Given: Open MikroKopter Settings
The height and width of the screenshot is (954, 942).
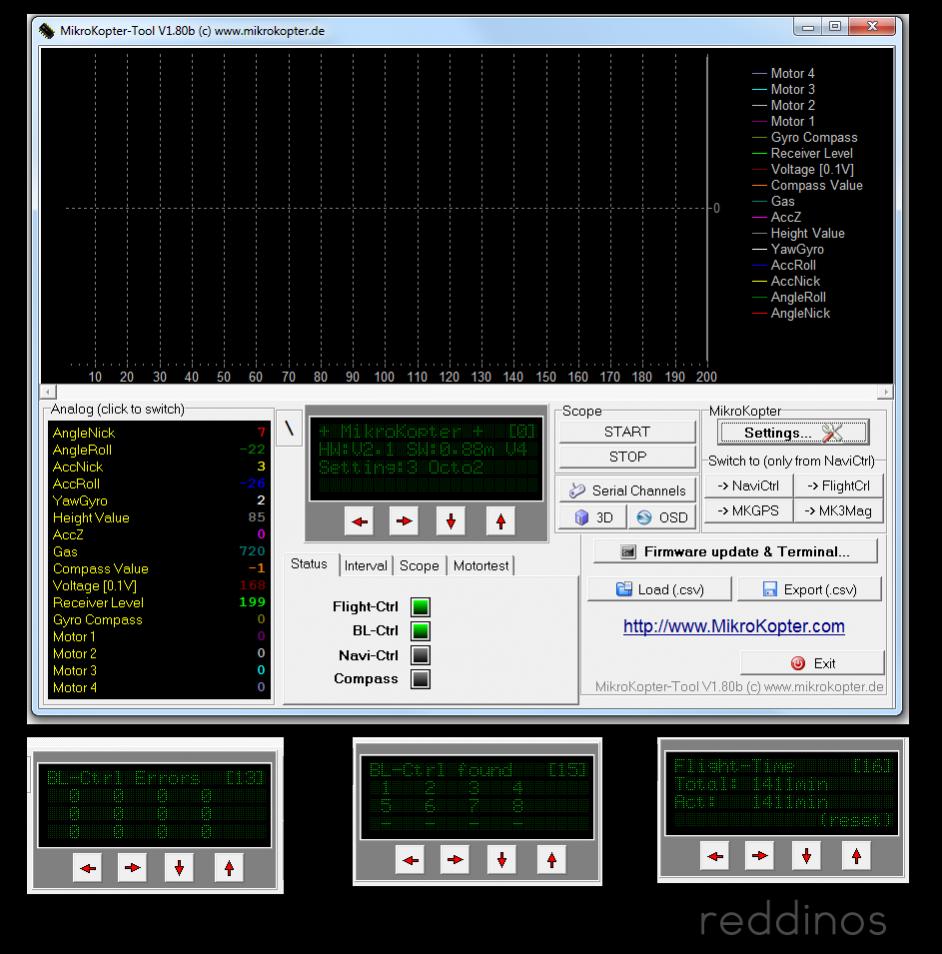Looking at the screenshot, I should coord(792,433).
